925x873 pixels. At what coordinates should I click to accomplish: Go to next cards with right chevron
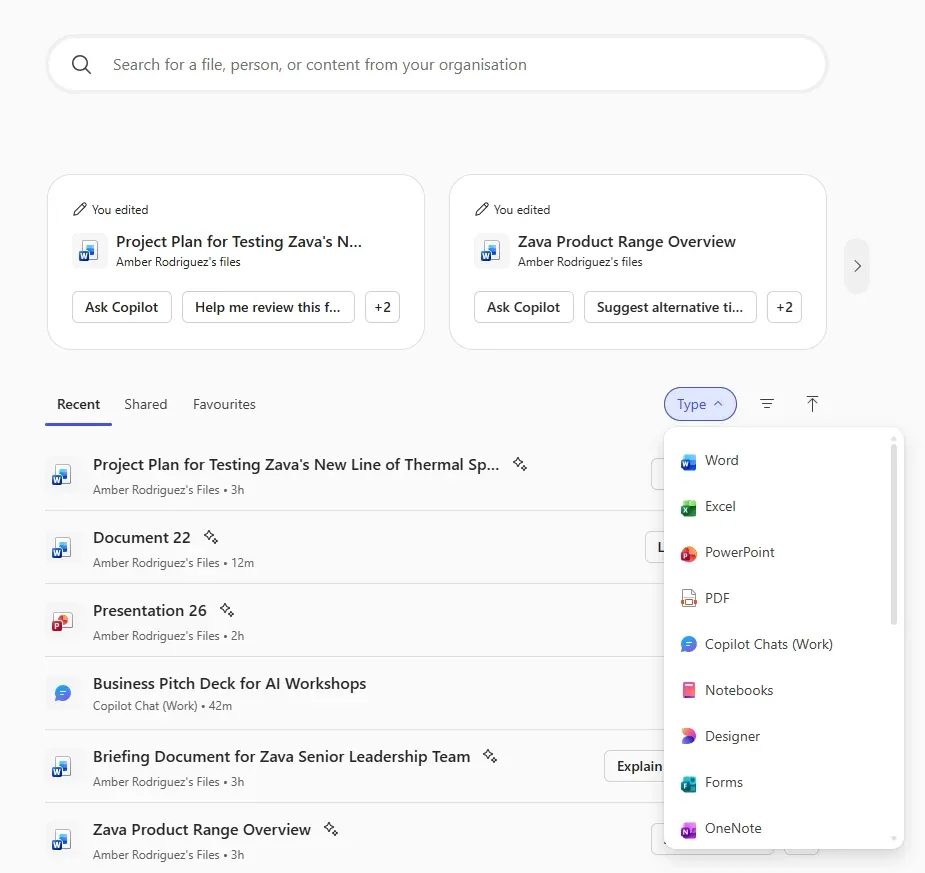click(x=857, y=266)
